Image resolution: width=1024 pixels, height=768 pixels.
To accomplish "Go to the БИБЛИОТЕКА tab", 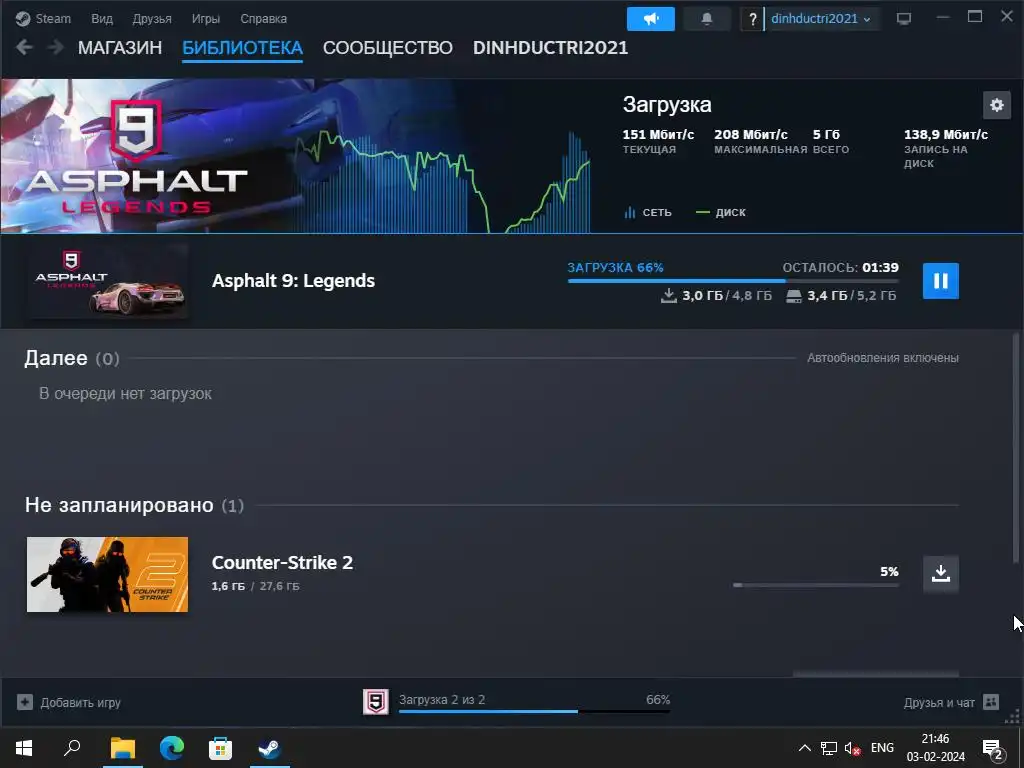I will (242, 48).
